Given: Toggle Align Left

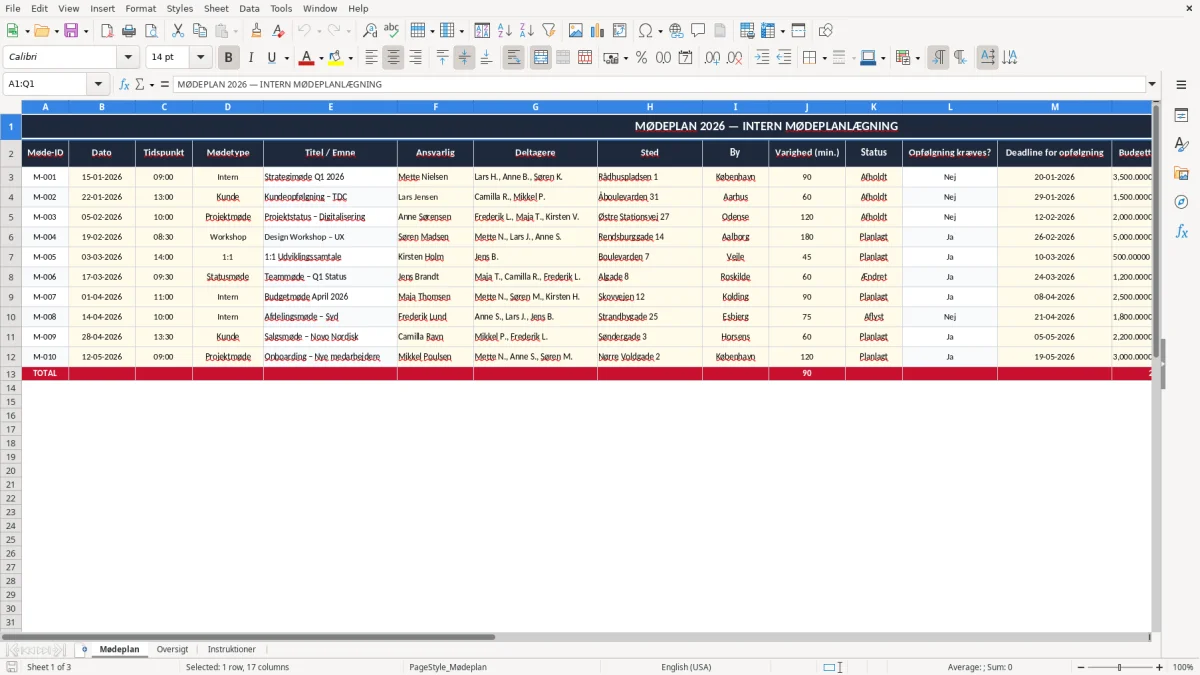Looking at the screenshot, I should click(371, 58).
